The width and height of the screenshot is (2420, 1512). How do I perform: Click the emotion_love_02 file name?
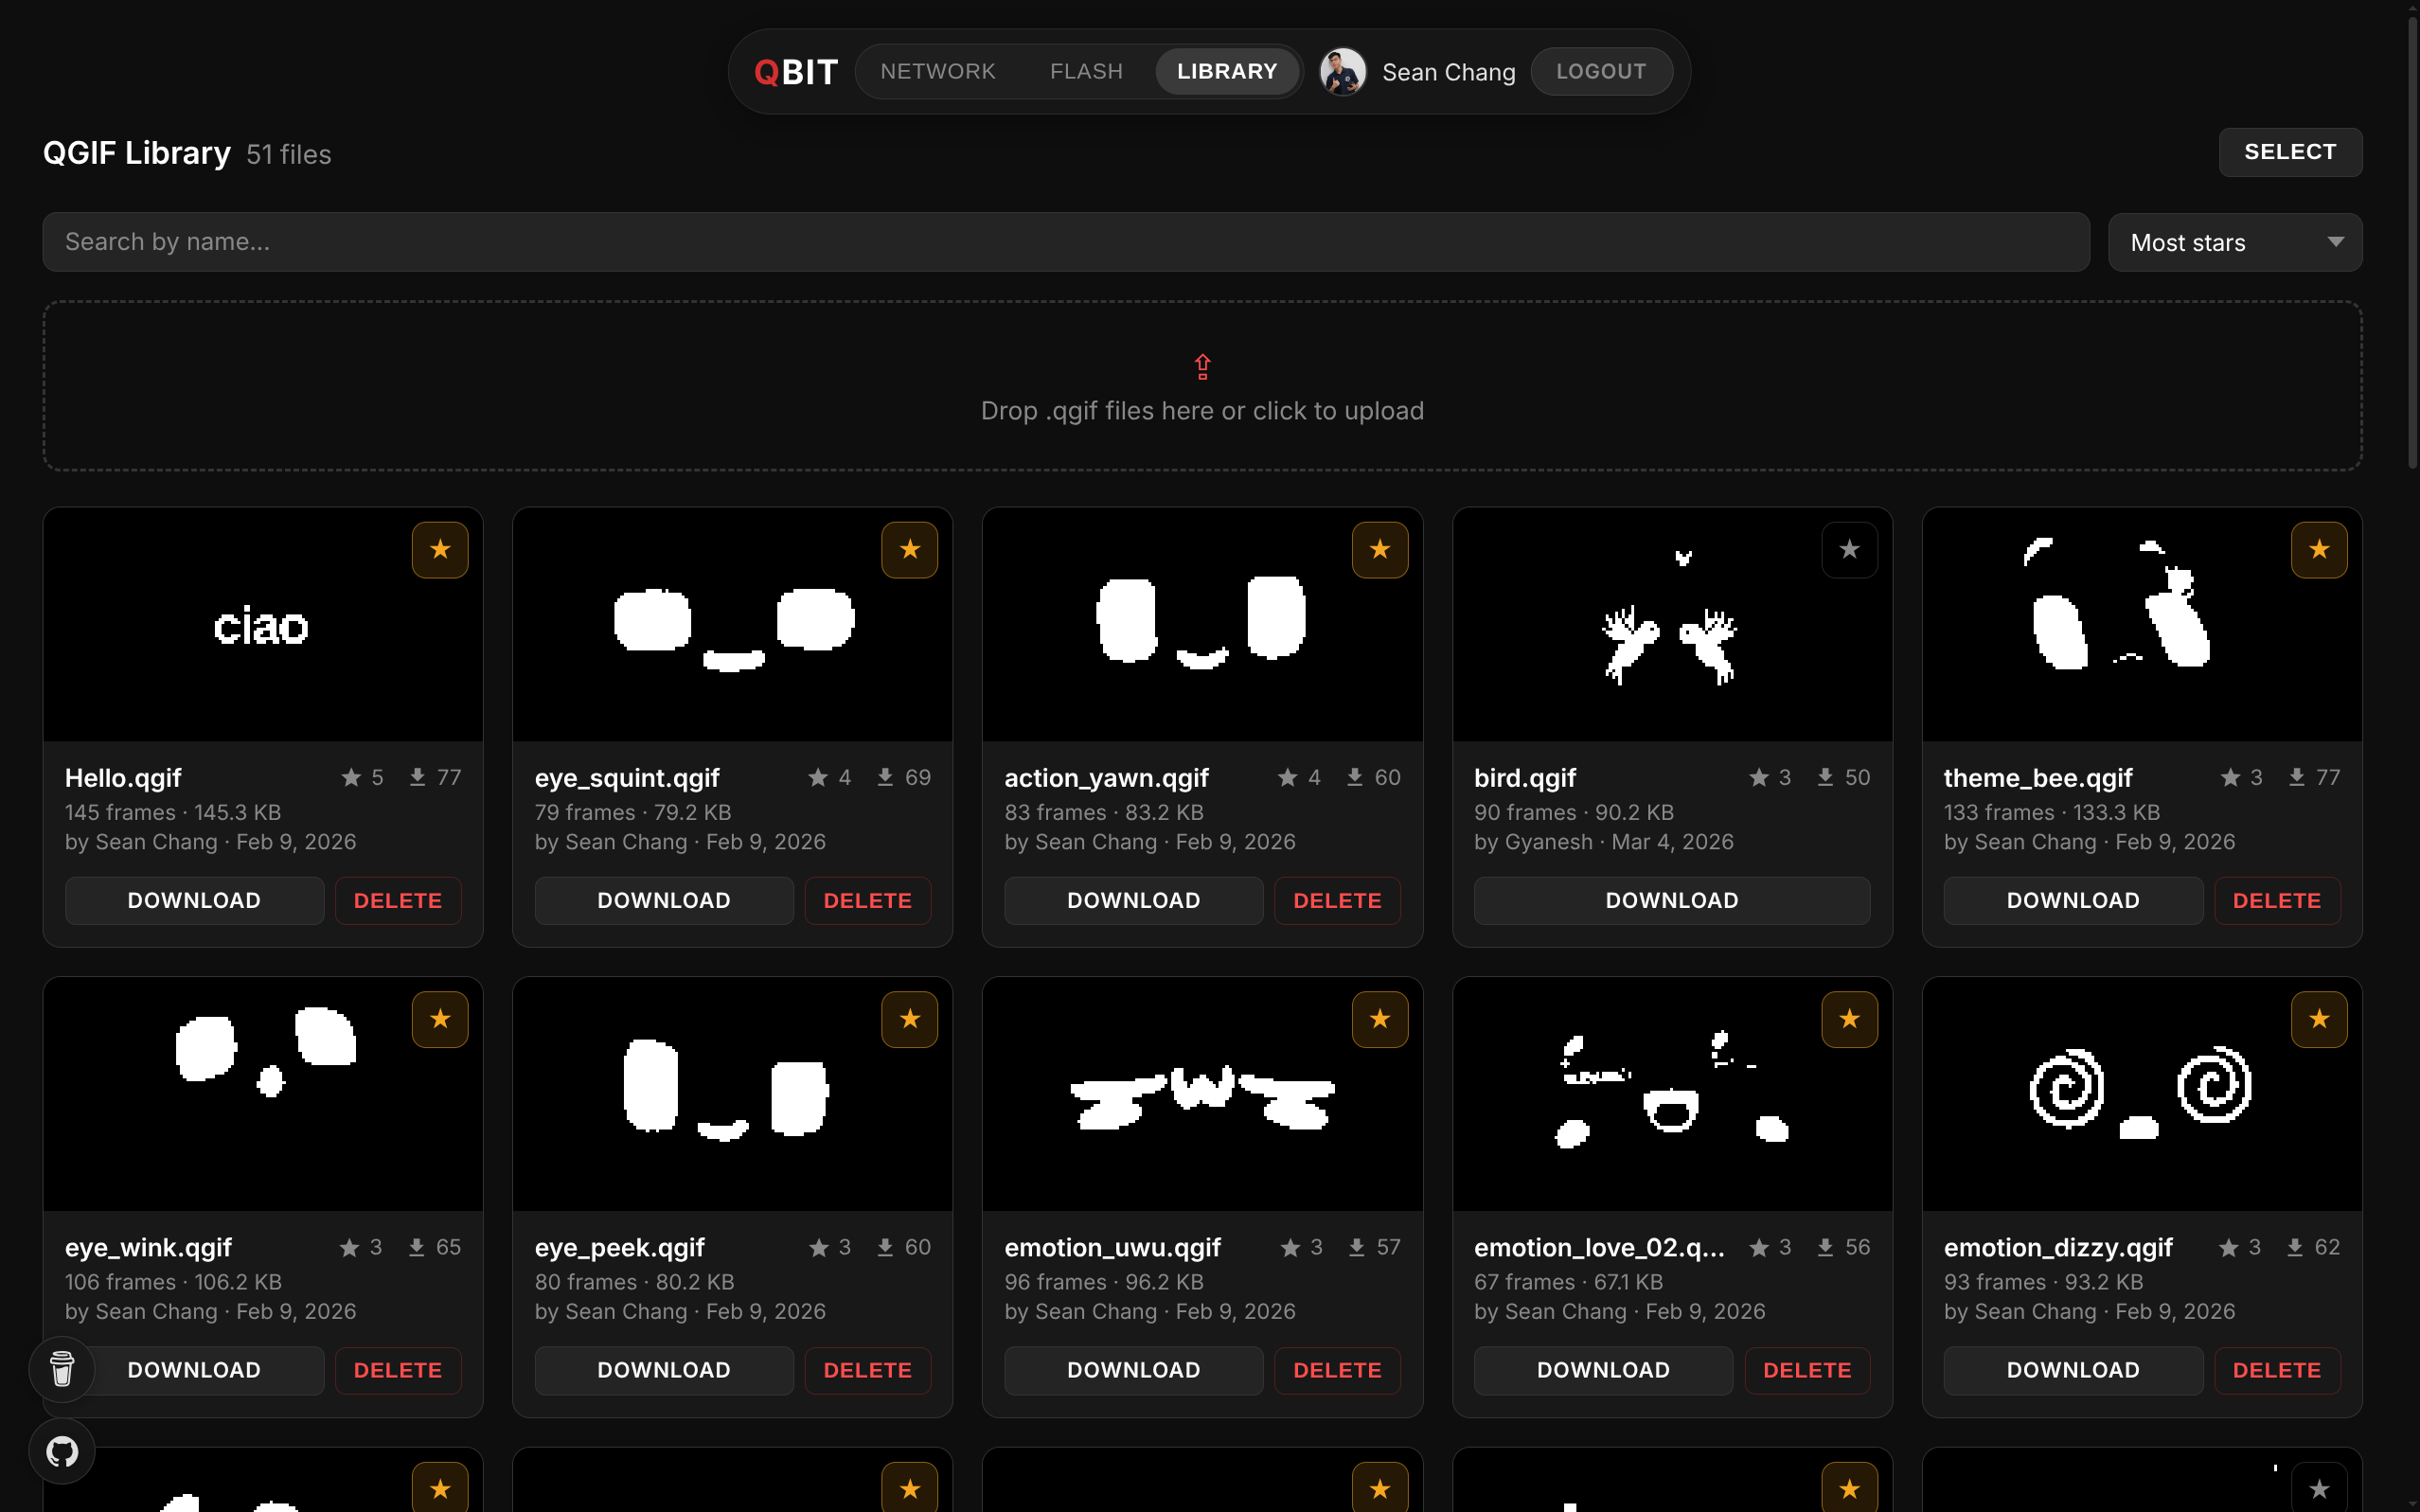1599,1247
